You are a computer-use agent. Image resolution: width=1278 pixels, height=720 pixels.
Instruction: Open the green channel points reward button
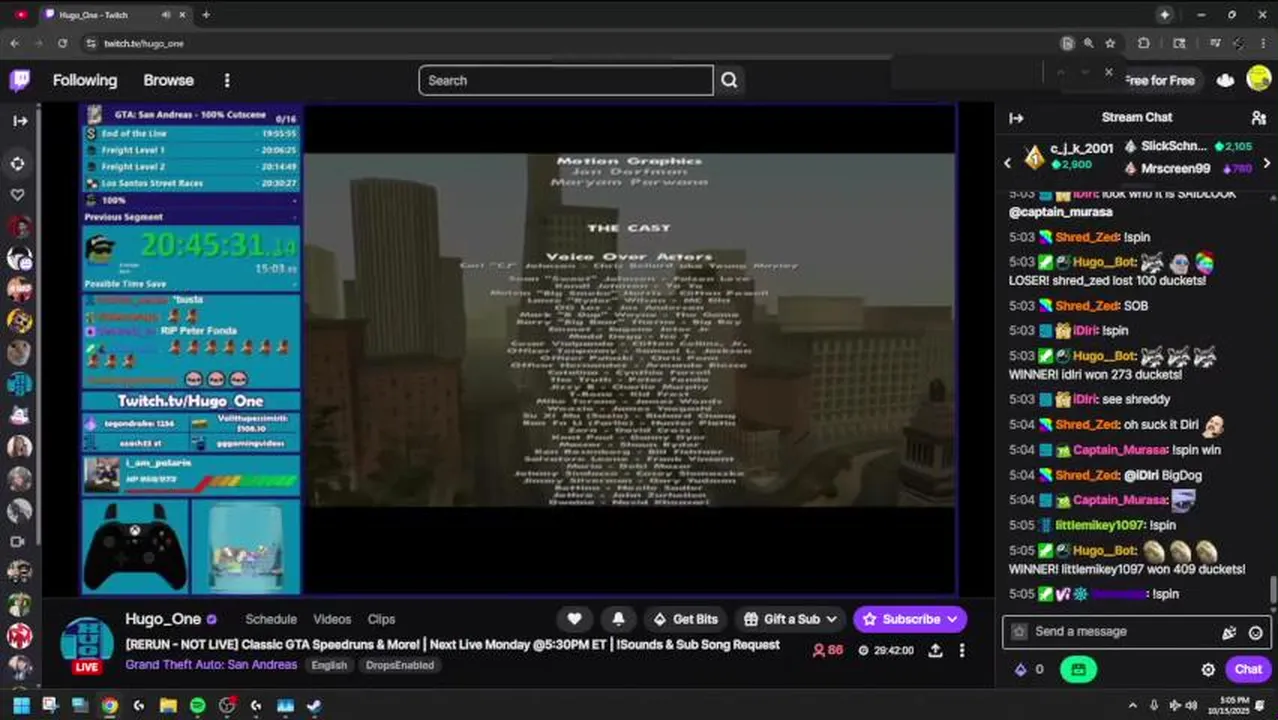tap(1078, 670)
